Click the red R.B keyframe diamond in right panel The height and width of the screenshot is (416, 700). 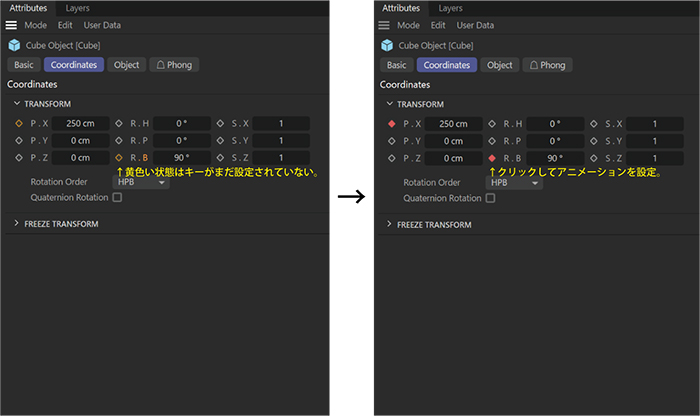tap(492, 158)
